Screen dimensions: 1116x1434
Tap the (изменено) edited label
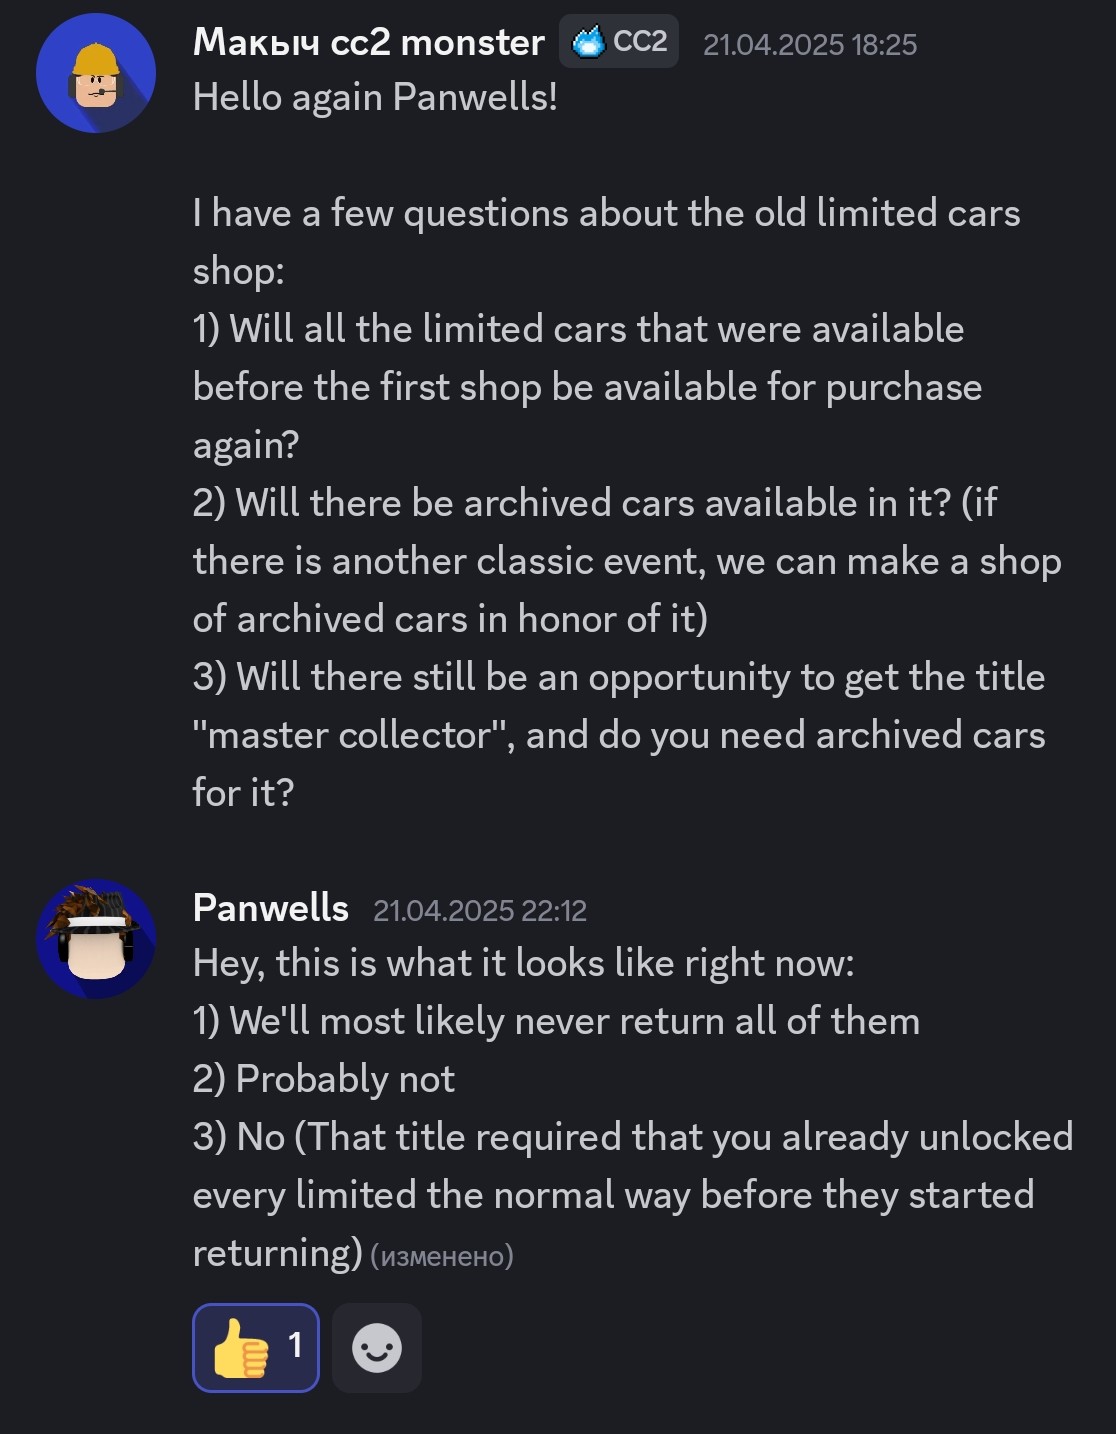pos(441,1255)
